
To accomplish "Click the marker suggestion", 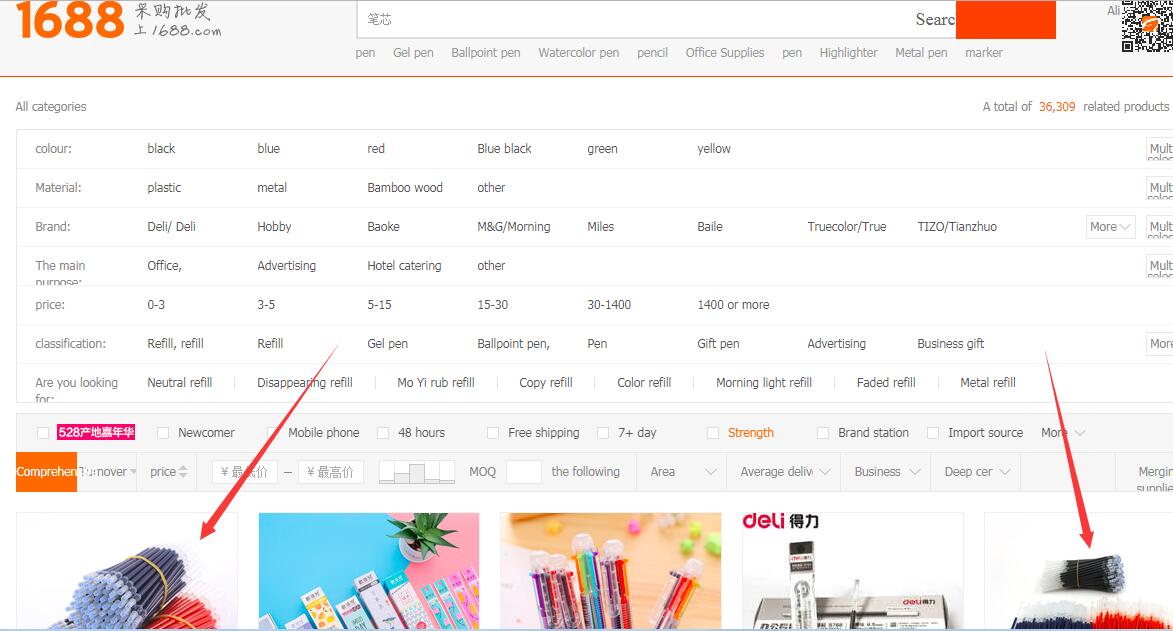I will pos(984,52).
